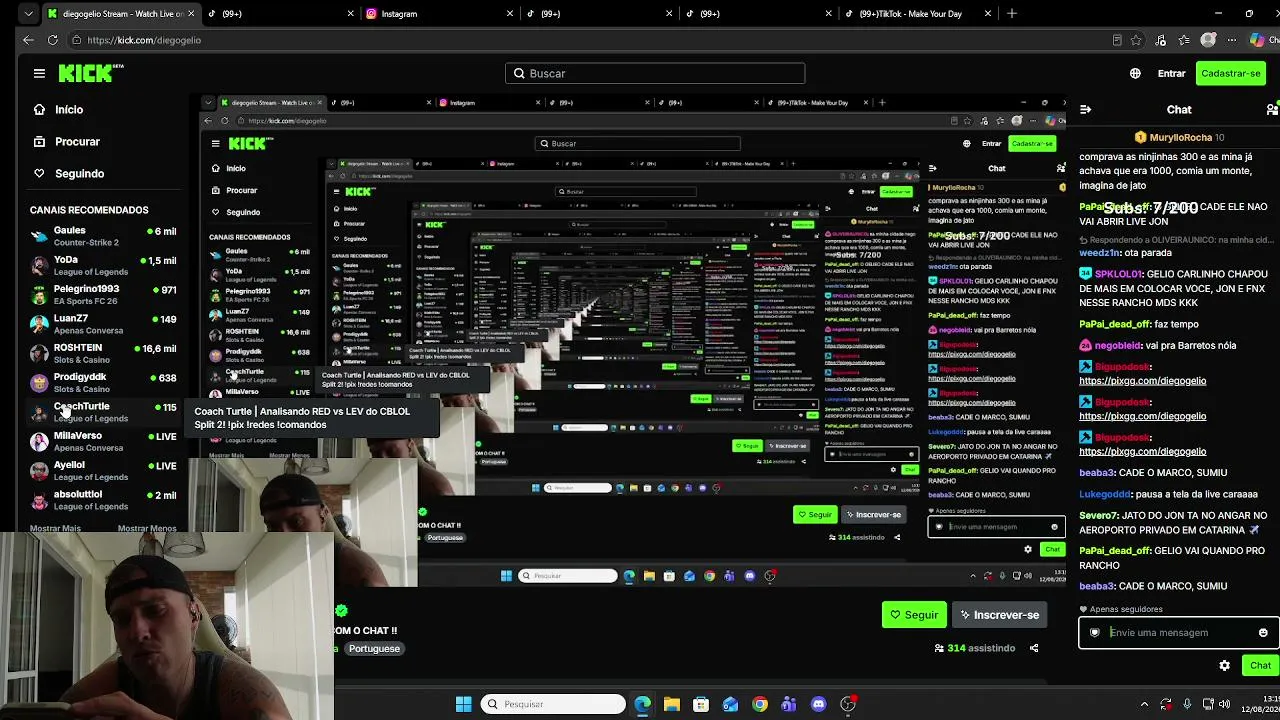This screenshot has width=1280, height=720.
Task: Toggle the reader view icon in address bar
Action: 1117,40
